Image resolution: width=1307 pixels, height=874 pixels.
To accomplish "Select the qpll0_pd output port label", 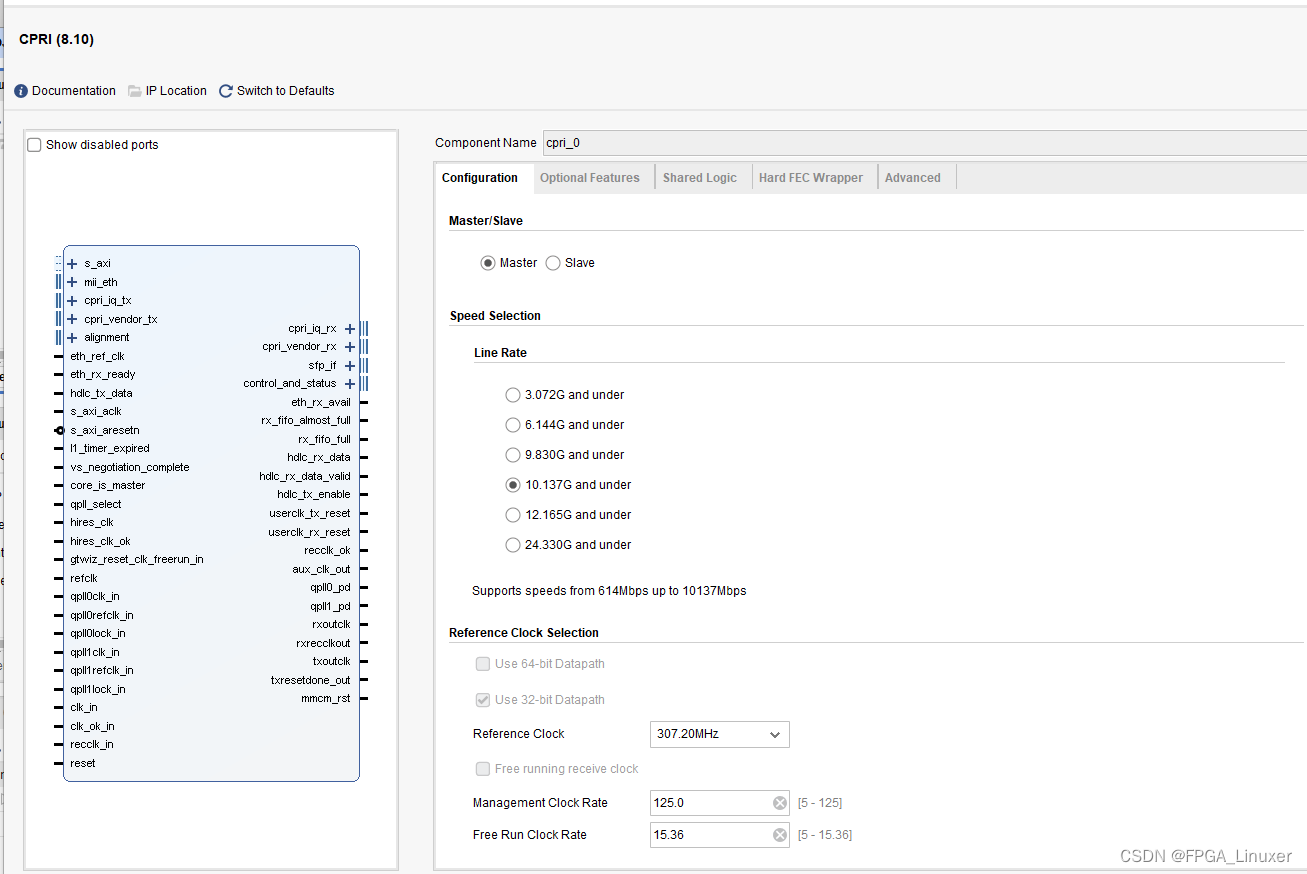I will pos(330,588).
